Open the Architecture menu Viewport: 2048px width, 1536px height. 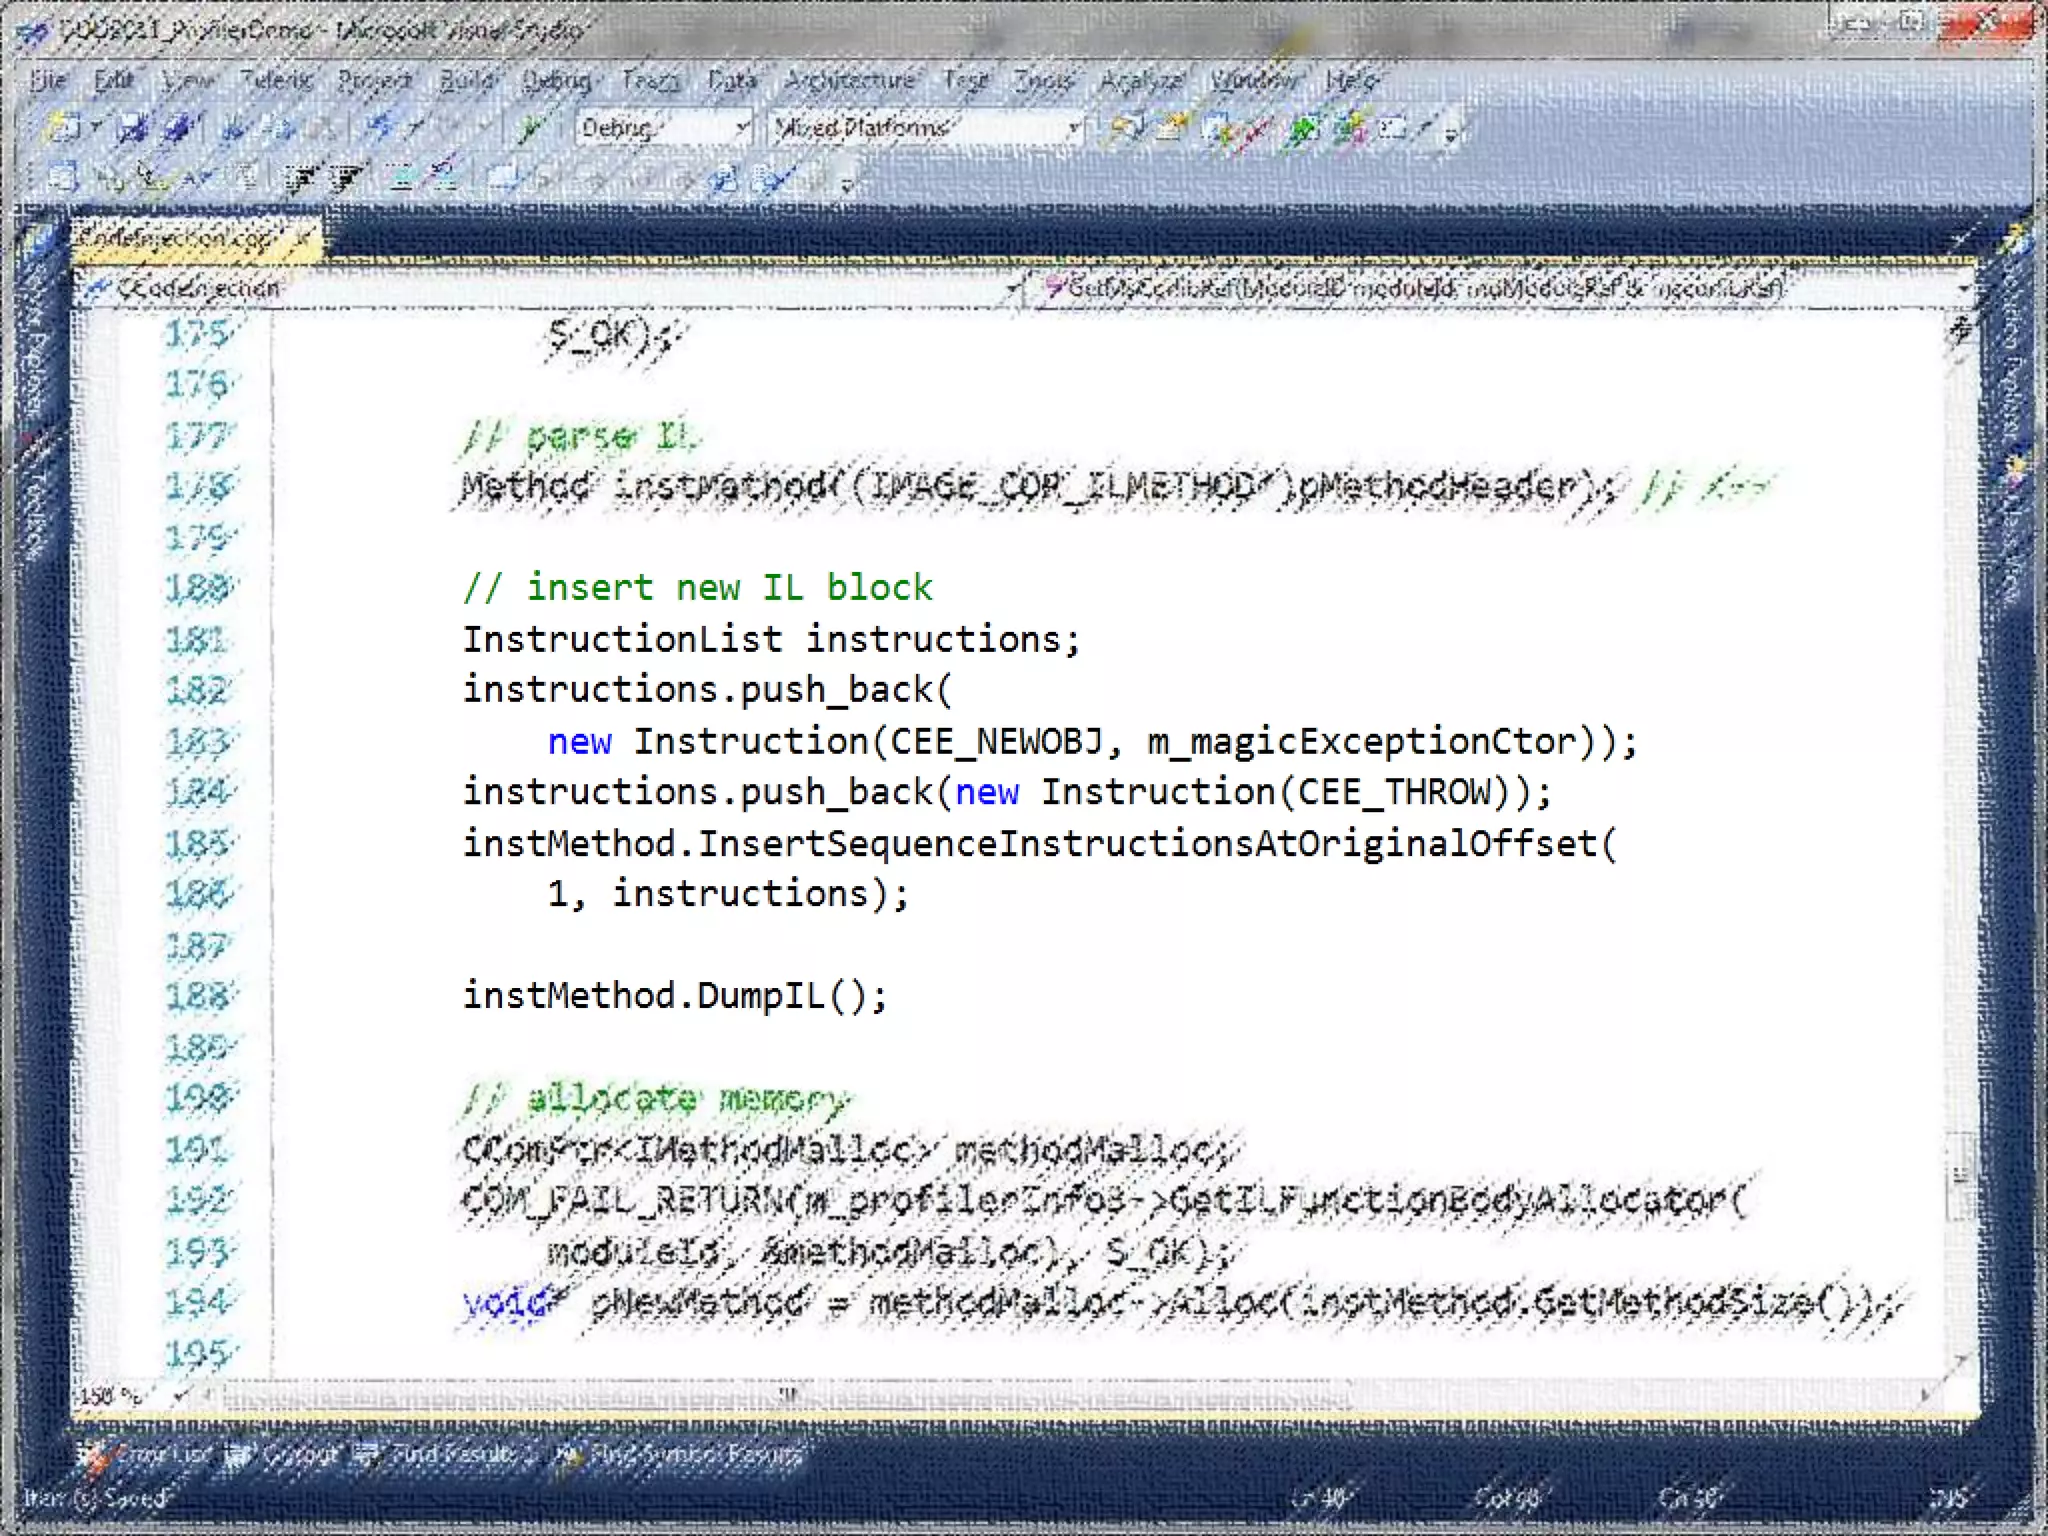(x=849, y=80)
